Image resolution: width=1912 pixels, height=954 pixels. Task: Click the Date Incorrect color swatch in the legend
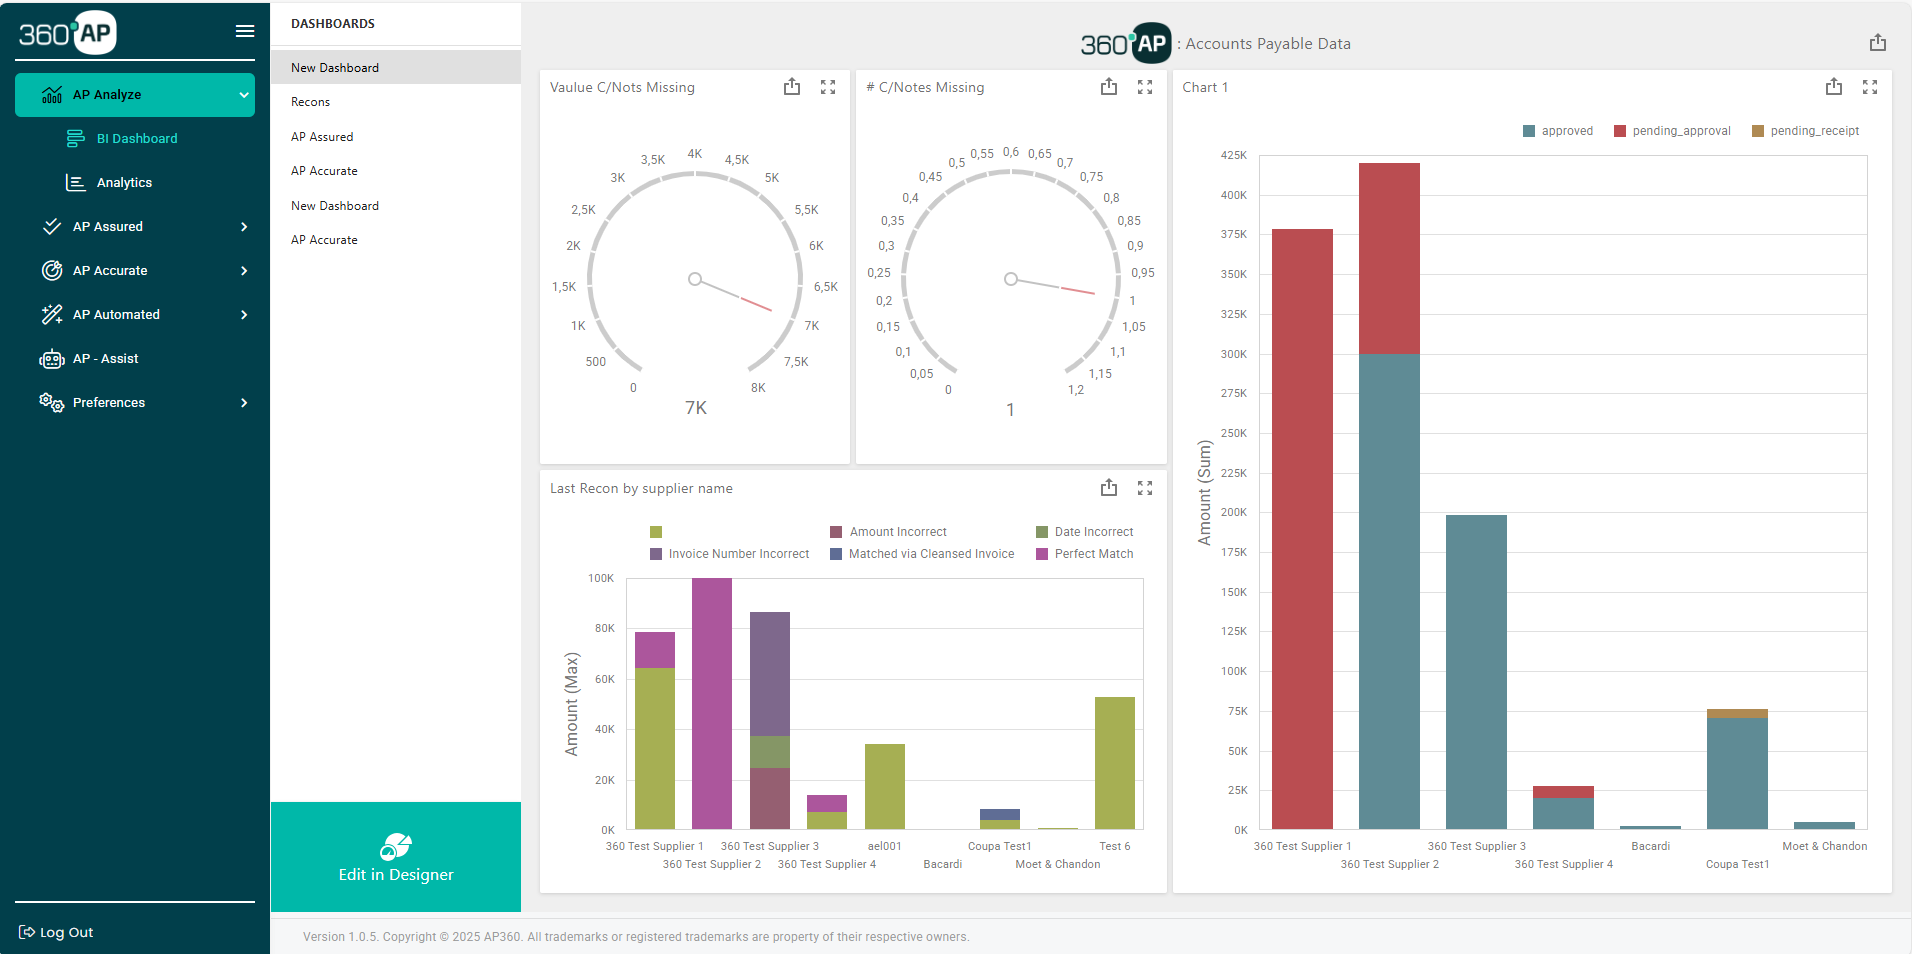click(1042, 531)
